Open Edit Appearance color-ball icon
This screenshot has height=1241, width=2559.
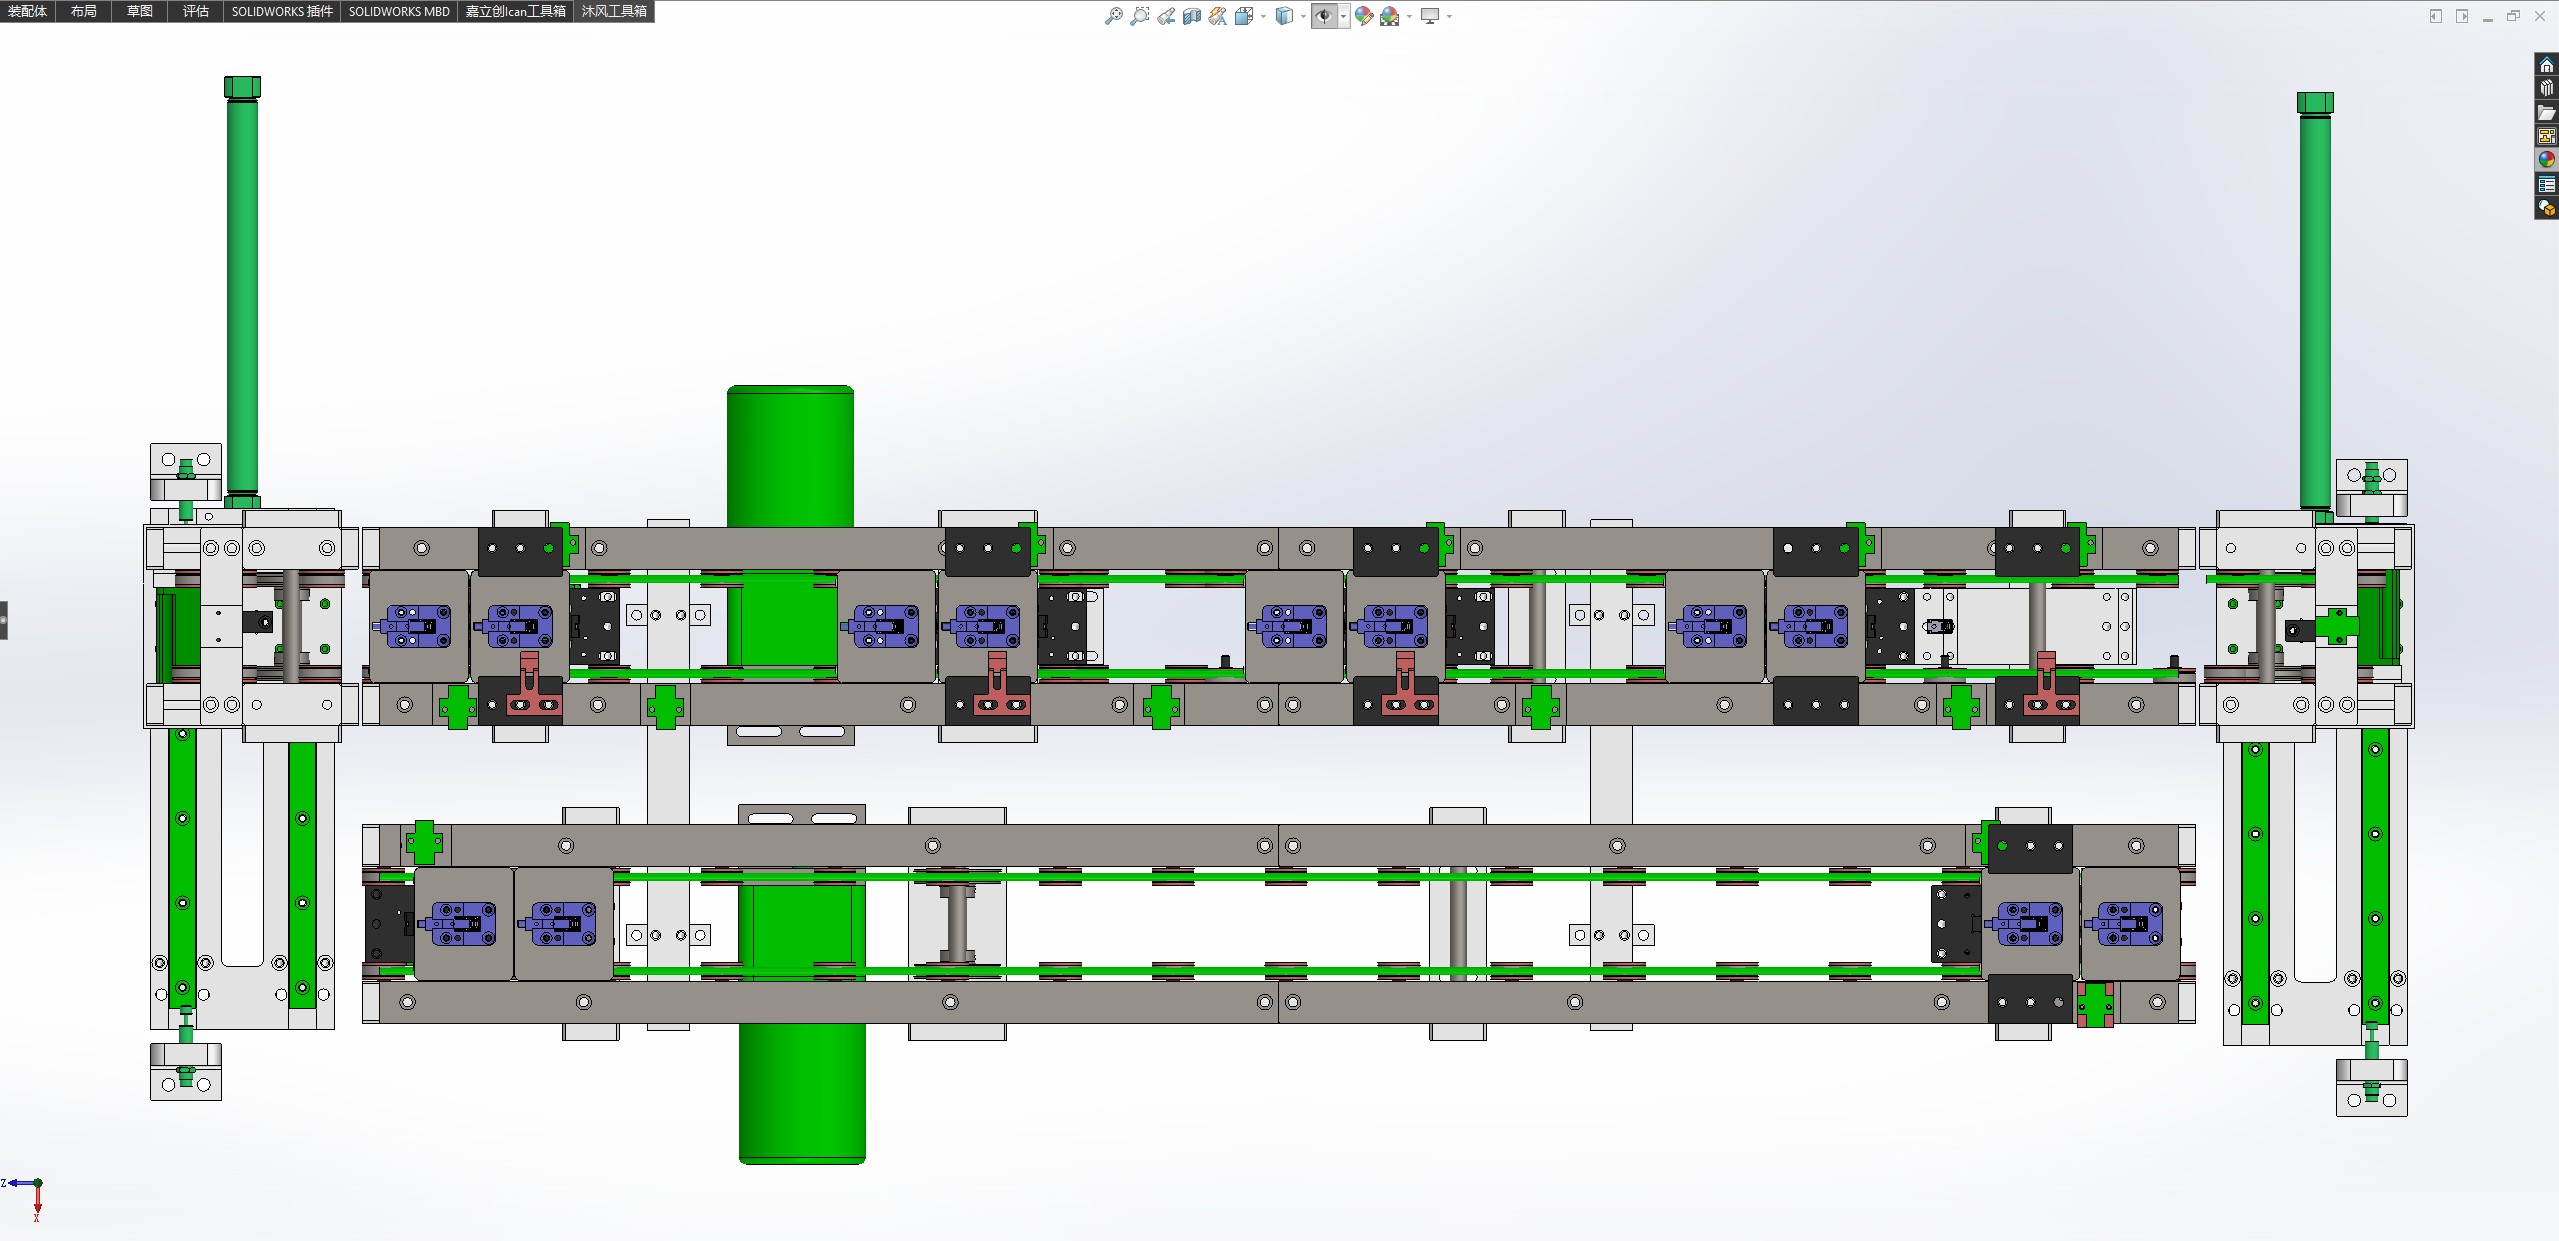pos(1364,16)
